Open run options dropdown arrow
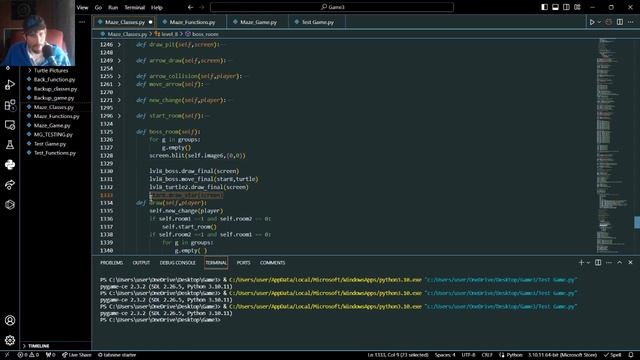The width and height of the screenshot is (640, 360). [x=599, y=22]
